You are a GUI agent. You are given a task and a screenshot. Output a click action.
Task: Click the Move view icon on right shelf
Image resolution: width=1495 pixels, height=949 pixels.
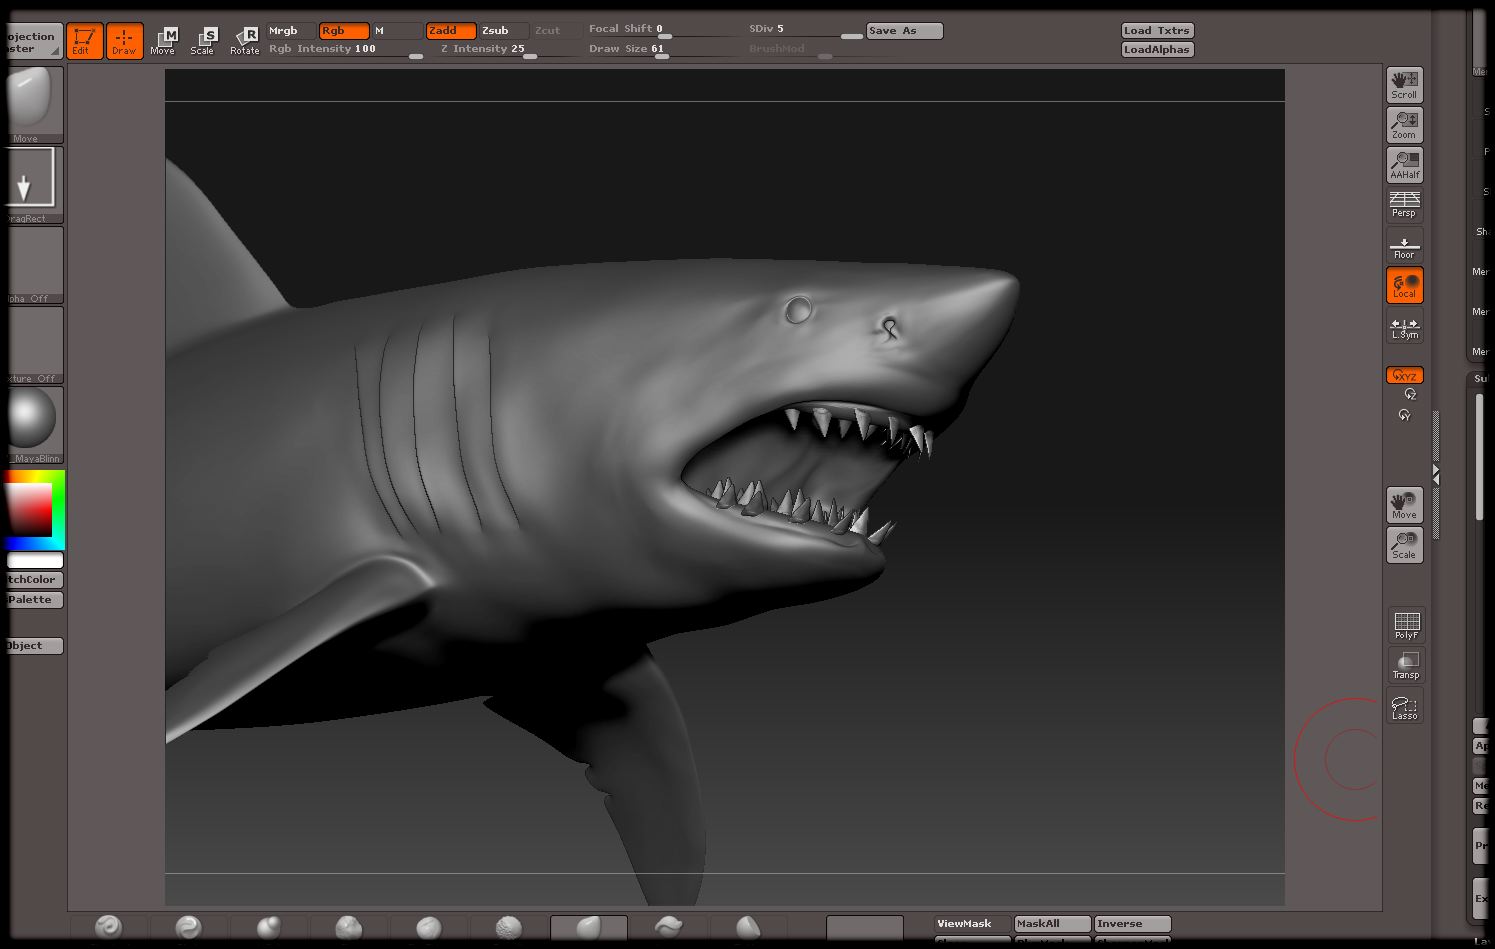(1404, 505)
